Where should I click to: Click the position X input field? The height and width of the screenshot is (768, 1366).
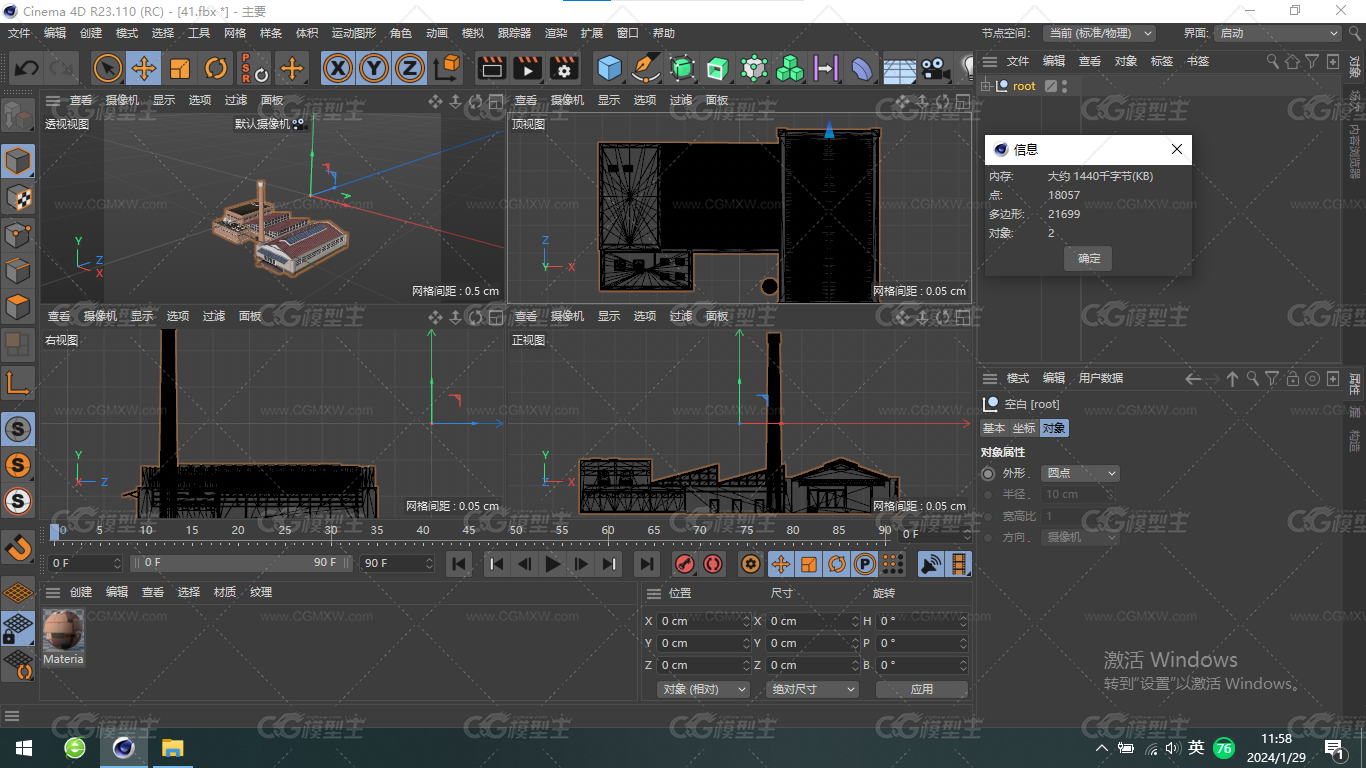pyautogui.click(x=704, y=621)
